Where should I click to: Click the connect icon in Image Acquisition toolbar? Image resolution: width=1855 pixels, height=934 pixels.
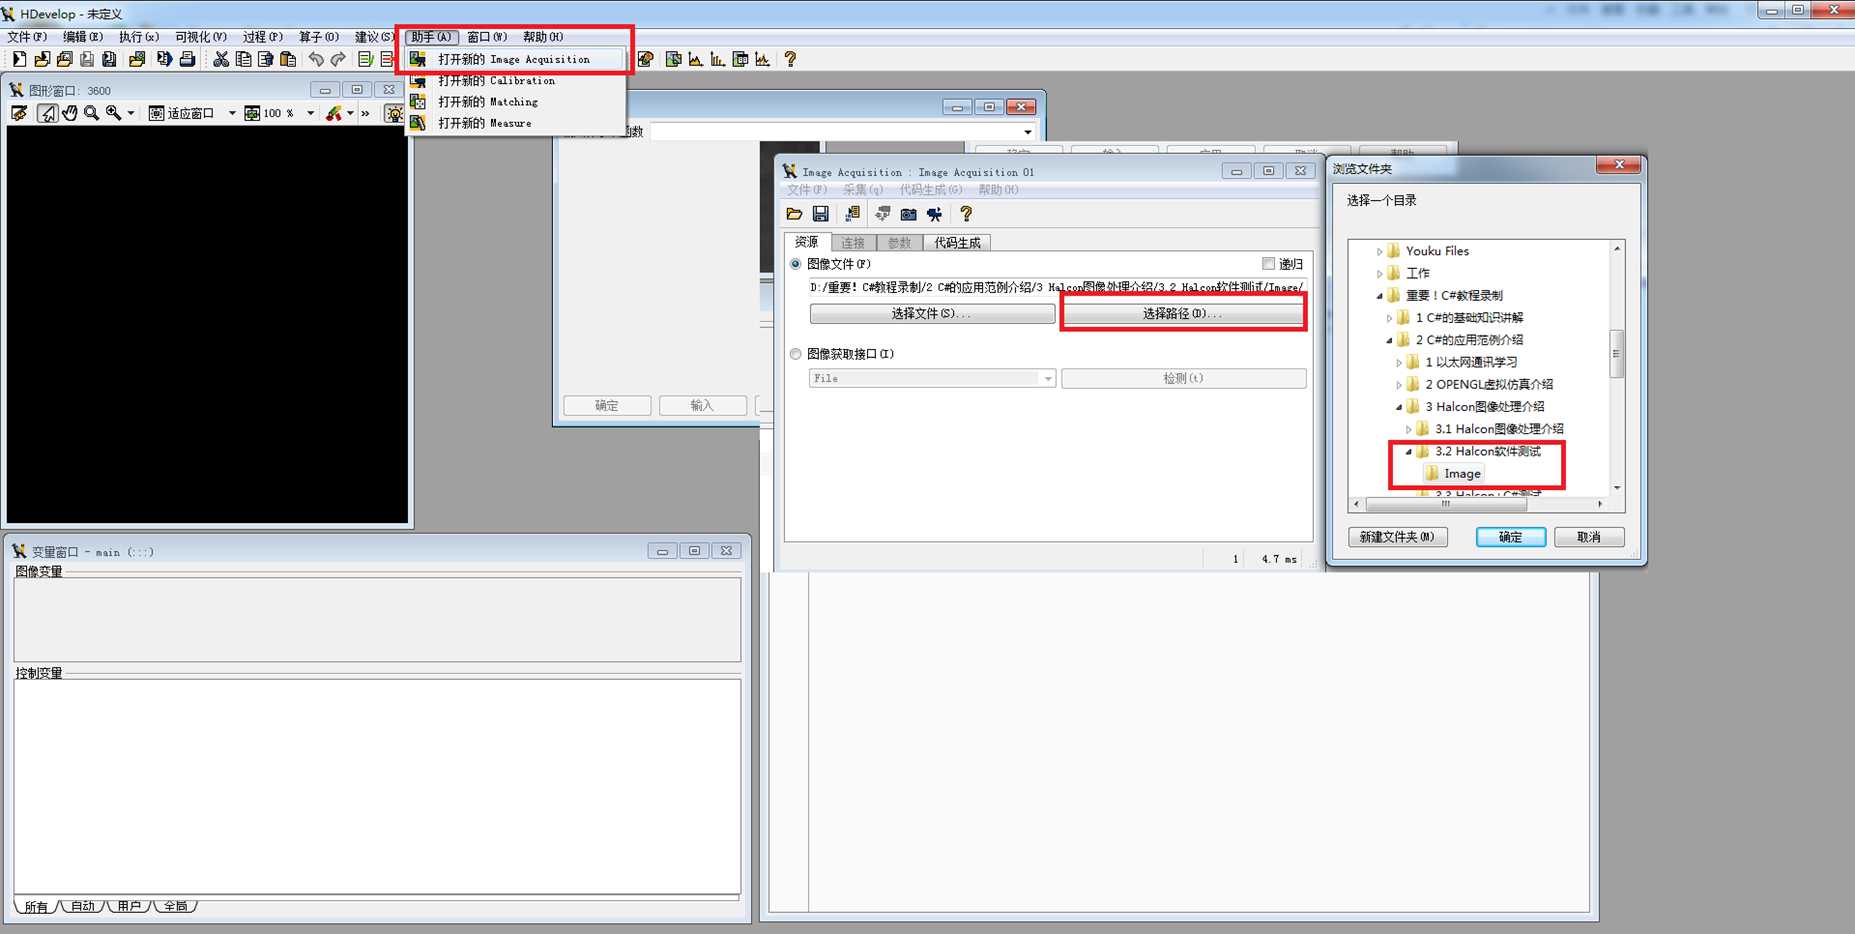pos(882,214)
